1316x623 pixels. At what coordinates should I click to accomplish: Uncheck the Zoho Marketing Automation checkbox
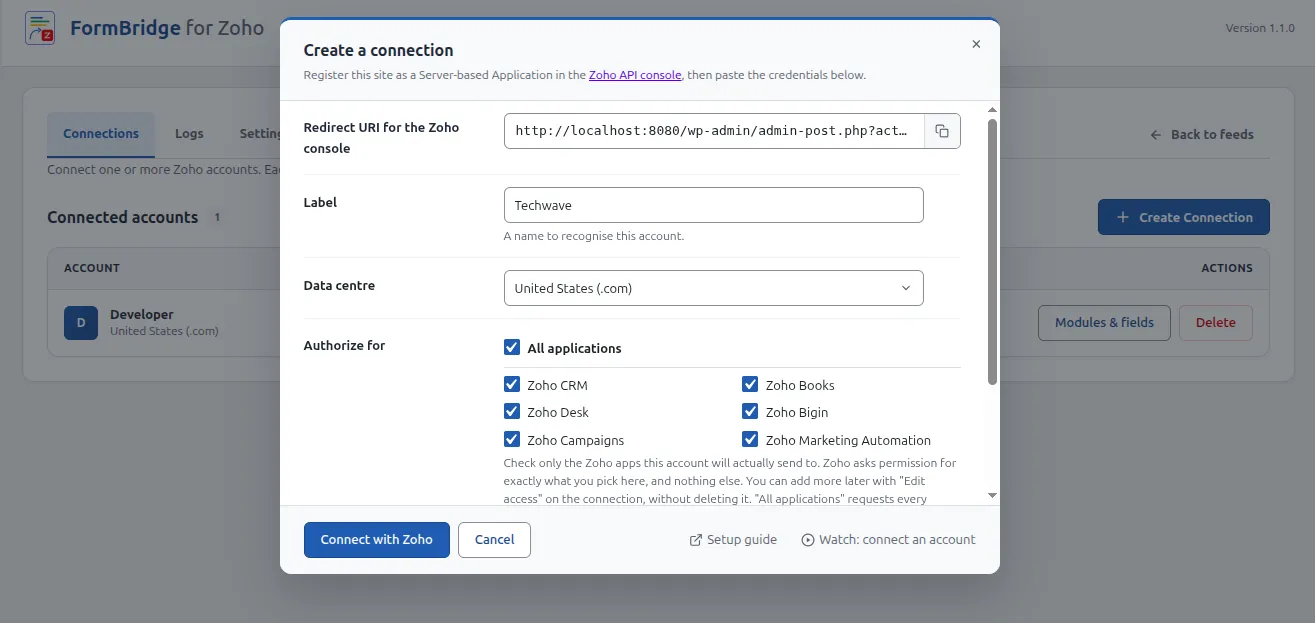click(x=750, y=439)
